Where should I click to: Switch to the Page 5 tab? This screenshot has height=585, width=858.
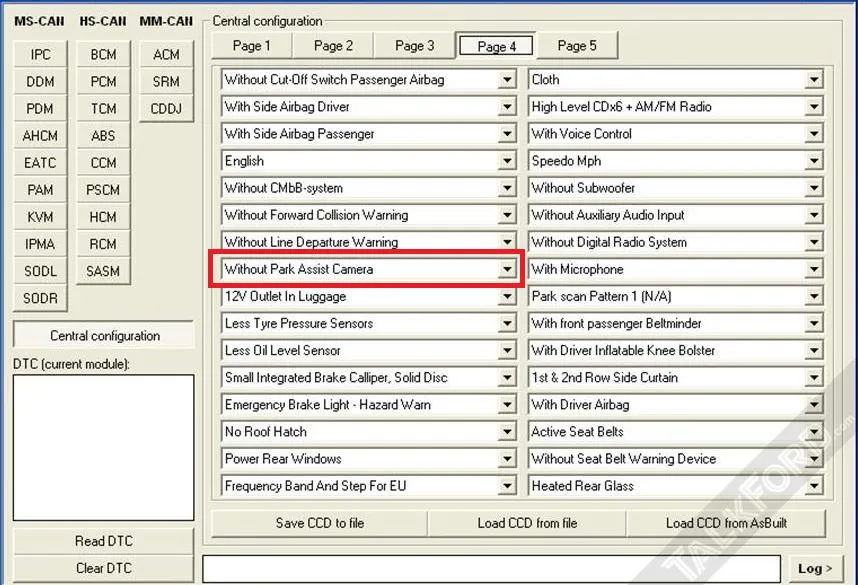click(577, 45)
